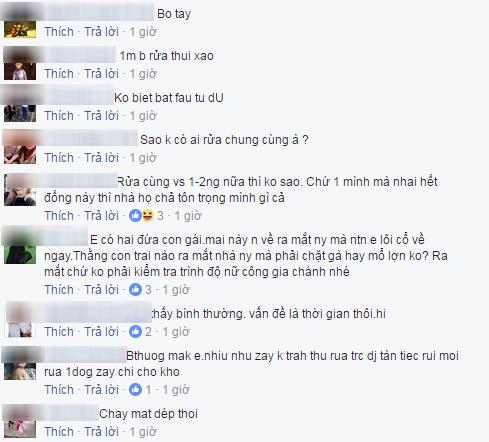
Task: Click Trả lời under 'Chay mat dép thoi'
Action: click(x=101, y=432)
